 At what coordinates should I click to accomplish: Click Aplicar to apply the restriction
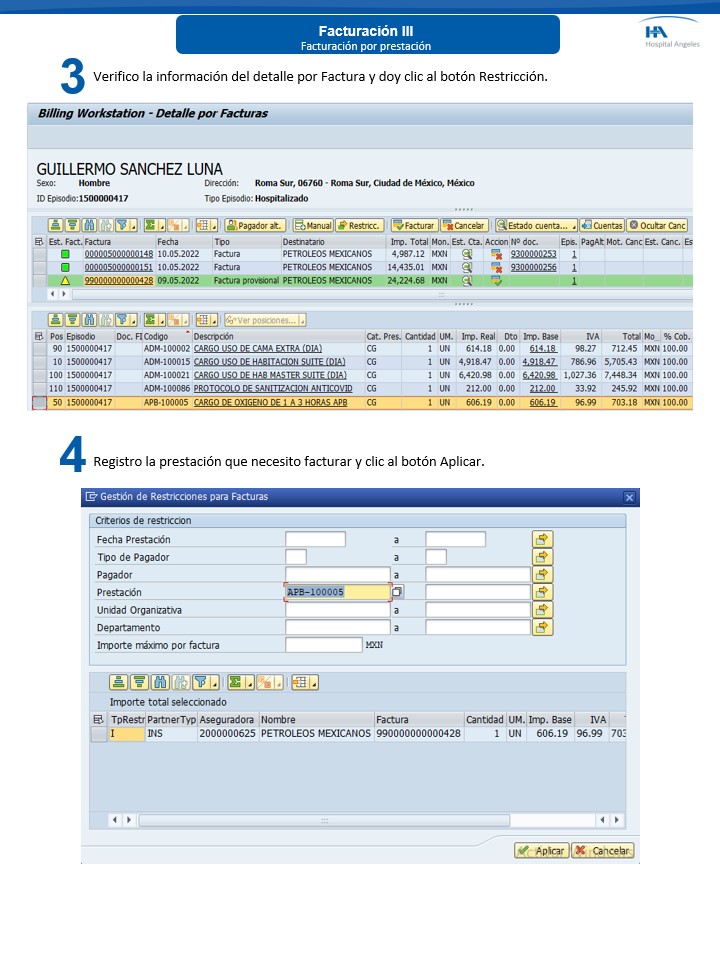[x=541, y=851]
